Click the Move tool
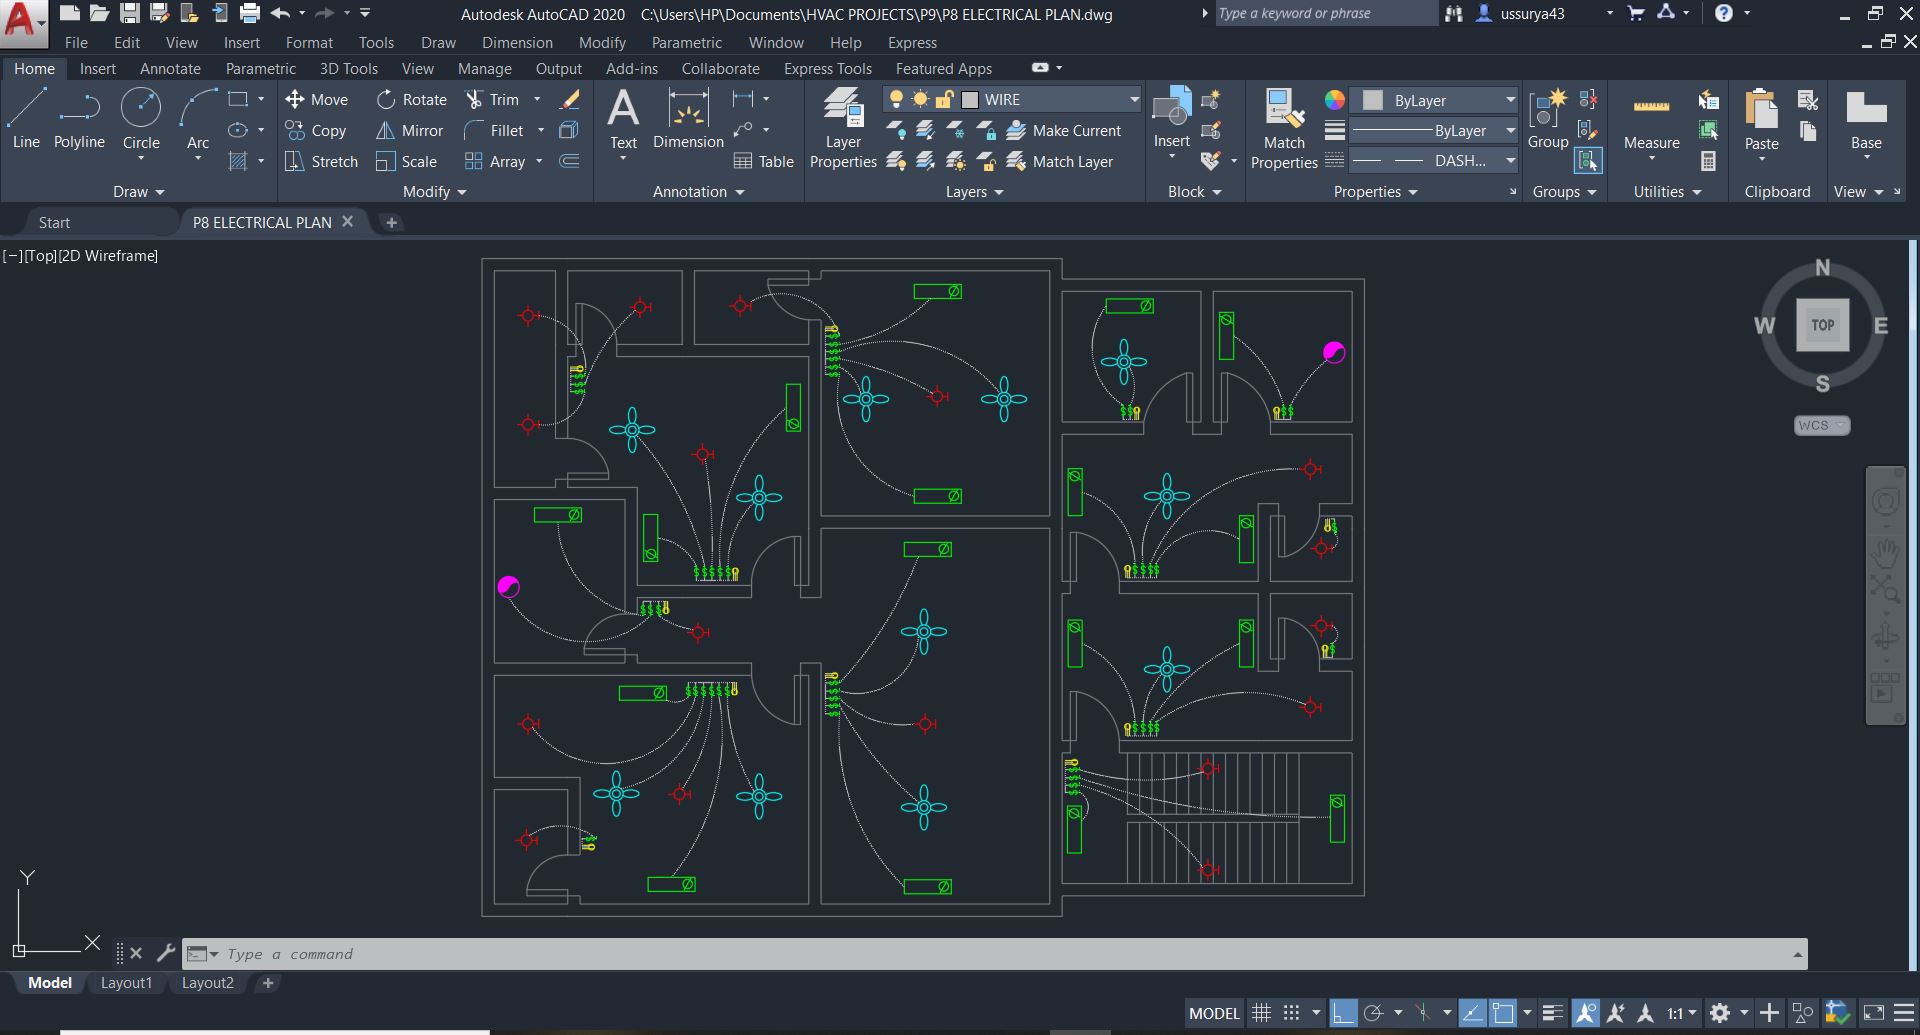This screenshot has width=1920, height=1035. tap(317, 100)
